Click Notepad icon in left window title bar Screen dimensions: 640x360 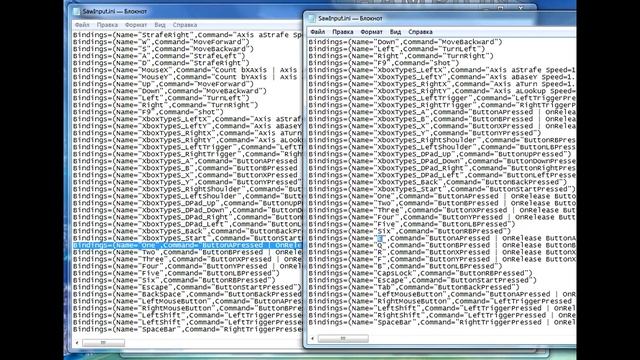(76, 11)
